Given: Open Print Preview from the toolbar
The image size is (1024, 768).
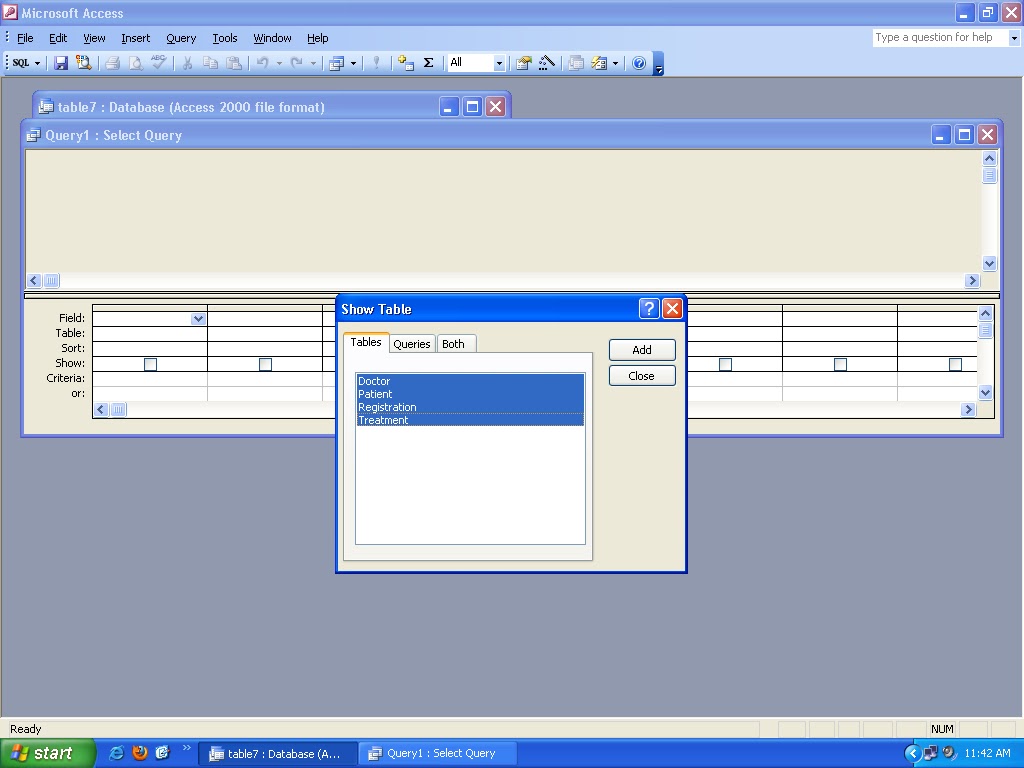Looking at the screenshot, I should pos(135,63).
